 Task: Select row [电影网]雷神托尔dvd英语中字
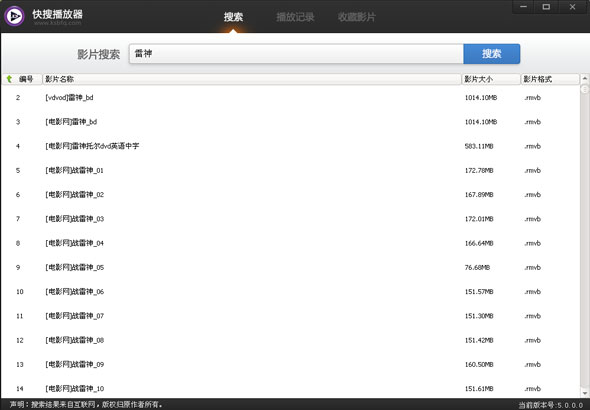pos(290,146)
